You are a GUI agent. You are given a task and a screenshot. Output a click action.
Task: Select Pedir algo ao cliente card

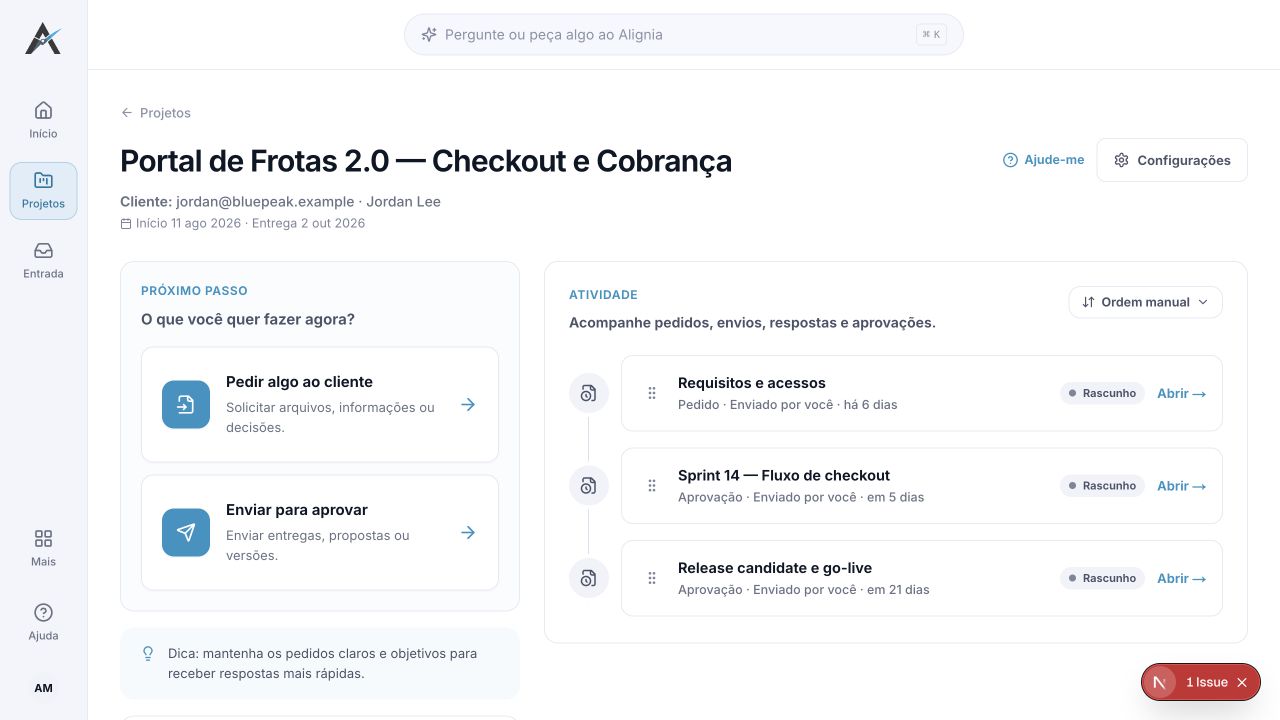pyautogui.click(x=320, y=405)
